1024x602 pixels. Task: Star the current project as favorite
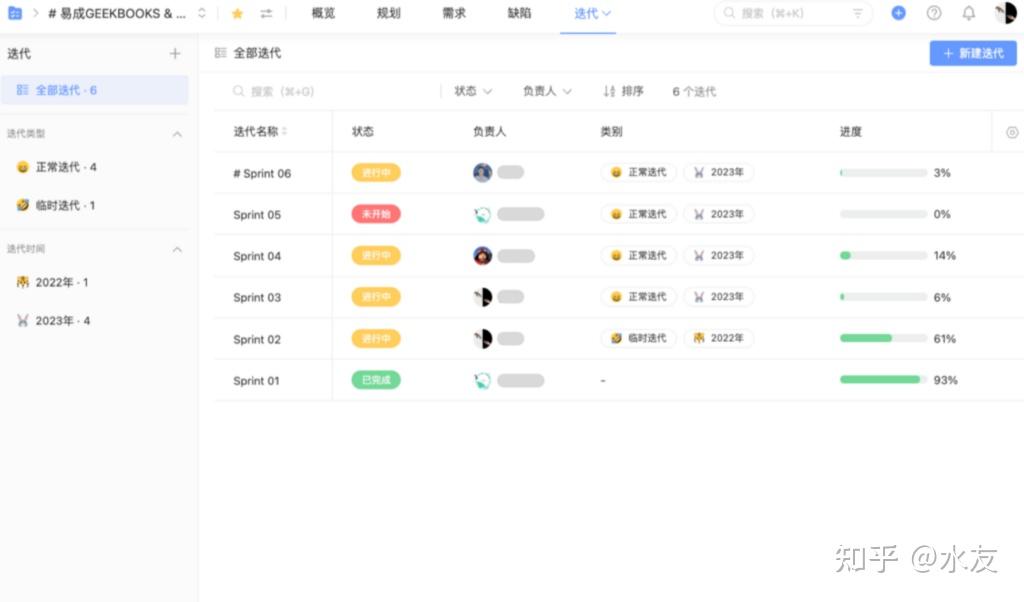point(236,13)
